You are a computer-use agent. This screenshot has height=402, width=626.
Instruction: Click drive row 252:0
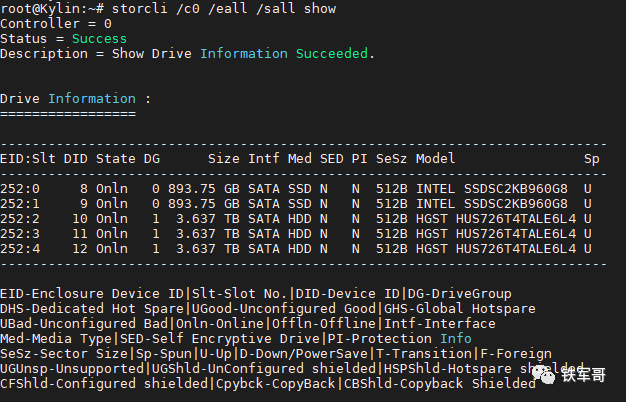pyautogui.click(x=20, y=188)
